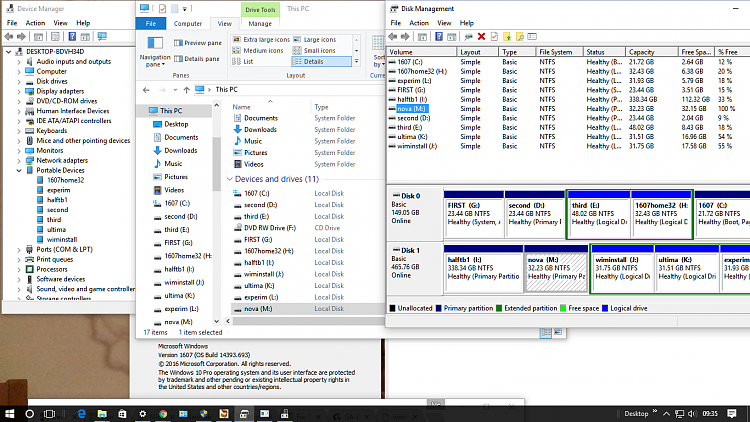Image resolution: width=750 pixels, height=422 pixels.
Task: Expand Network adapters node in Device Manager
Action: coord(19,161)
